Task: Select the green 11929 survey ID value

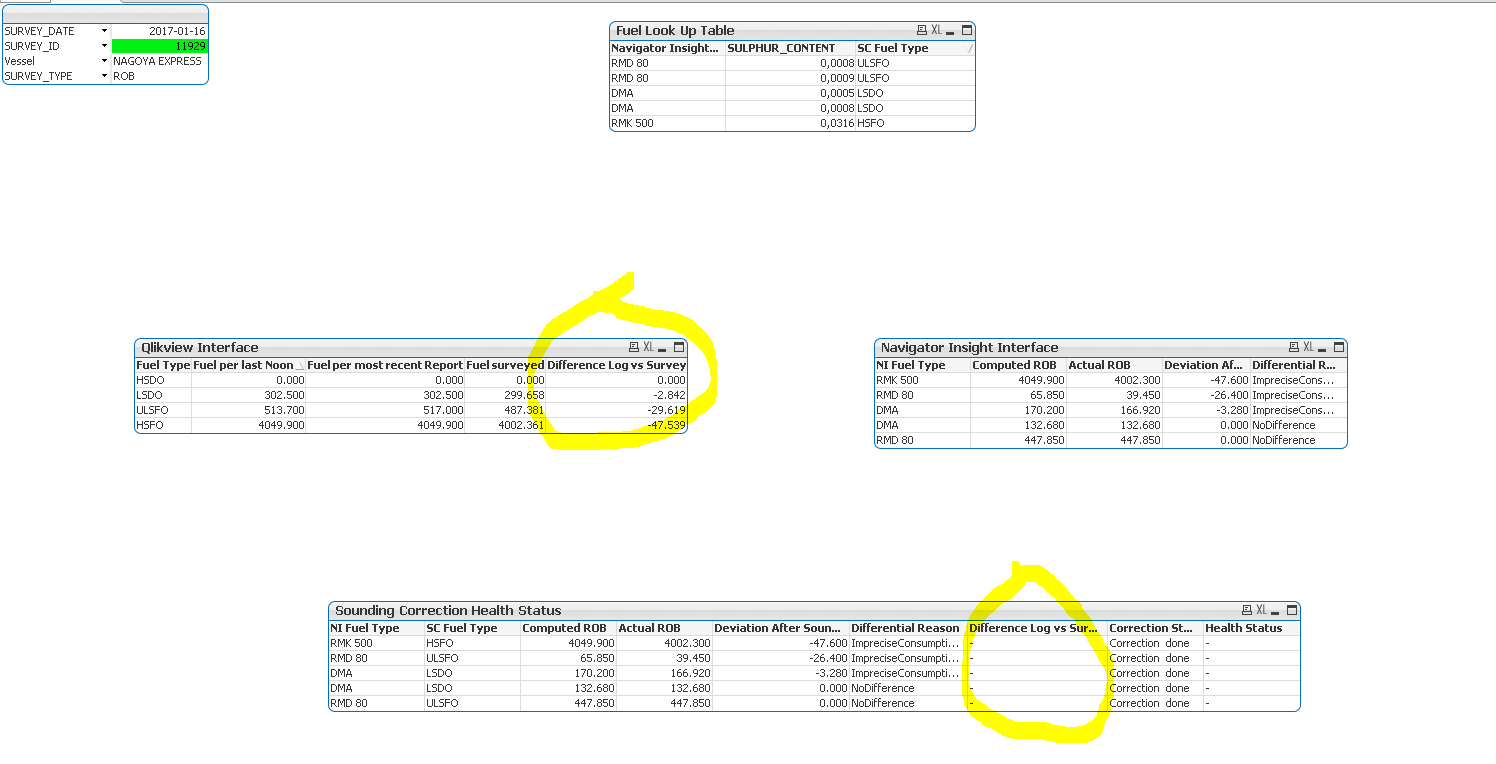Action: [x=160, y=46]
